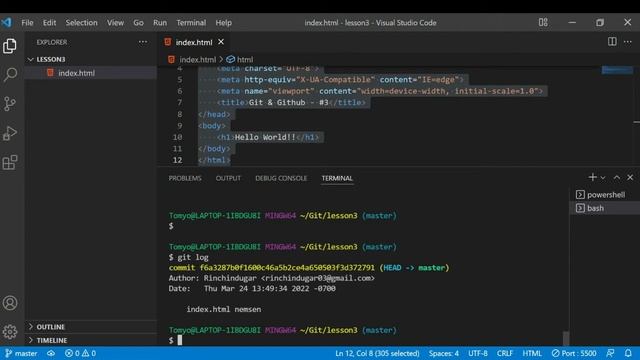Open the Terminal menu
This screenshot has width=640, height=360.
191,22
